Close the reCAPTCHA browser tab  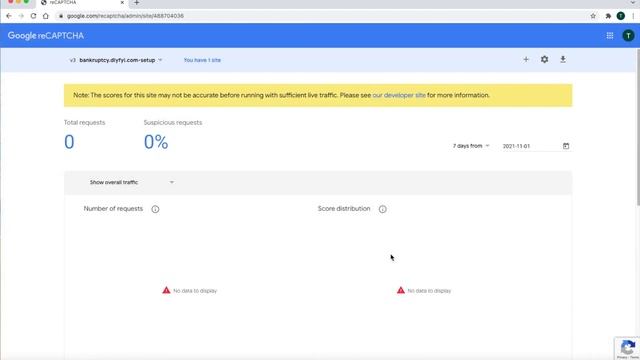(122, 2)
